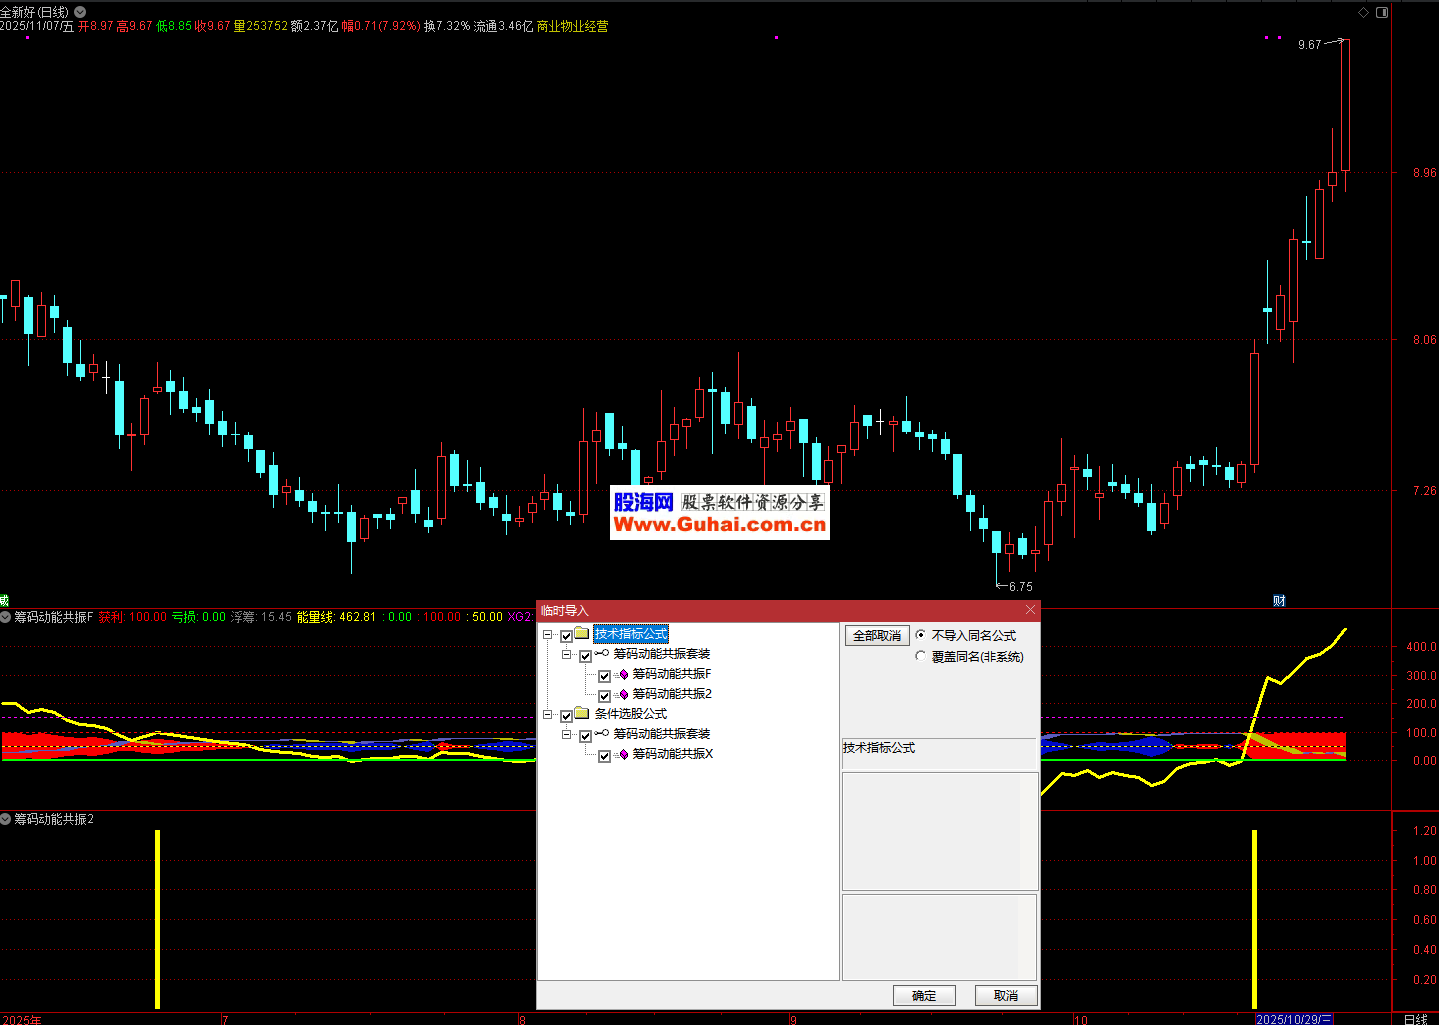Click the 2025/10/29 date marker on timeline

point(1293,1019)
